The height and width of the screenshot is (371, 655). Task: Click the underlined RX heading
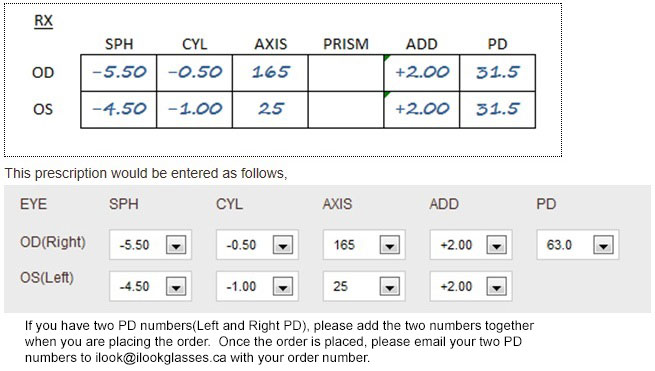click(43, 21)
